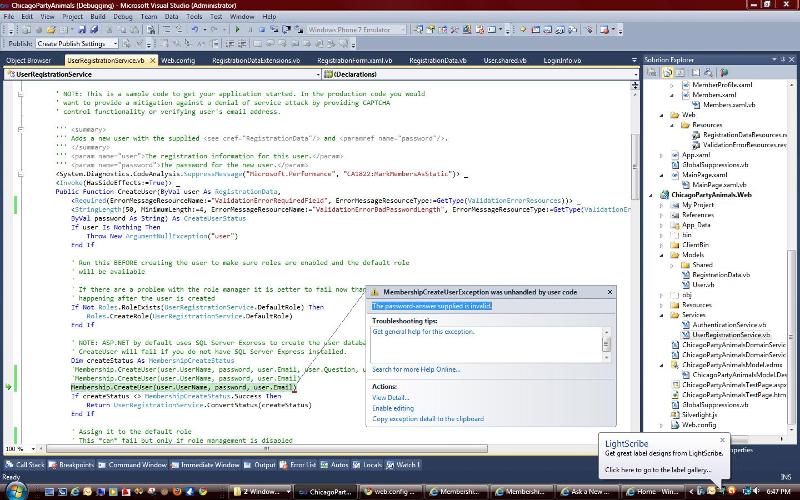The width and height of the screenshot is (800, 500).
Task: Click the Windows Start orb
Action: pyautogui.click(x=16, y=491)
